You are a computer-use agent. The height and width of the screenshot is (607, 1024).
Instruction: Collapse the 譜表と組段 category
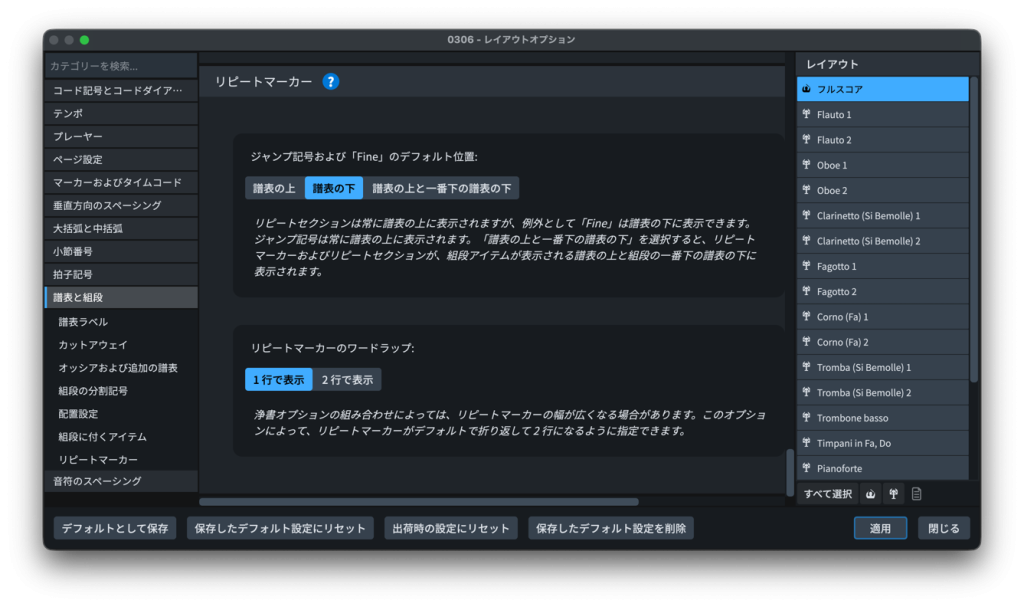120,297
